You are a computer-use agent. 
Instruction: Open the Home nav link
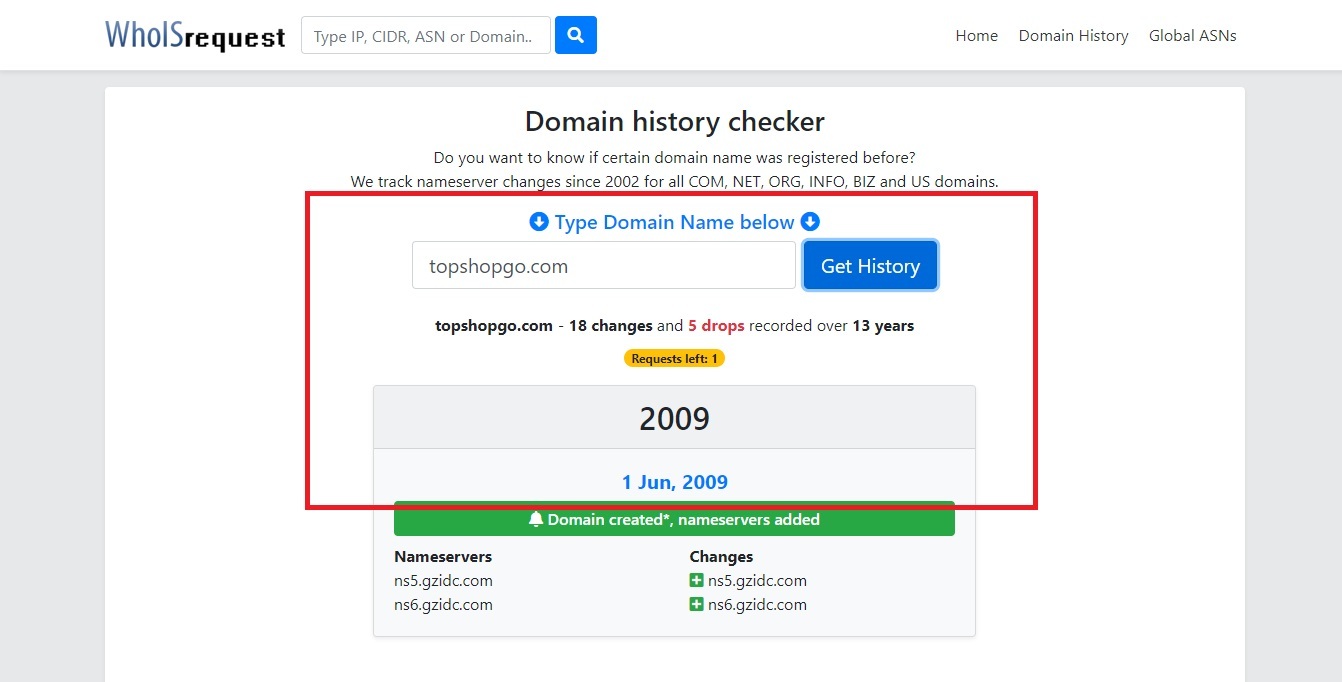(976, 36)
